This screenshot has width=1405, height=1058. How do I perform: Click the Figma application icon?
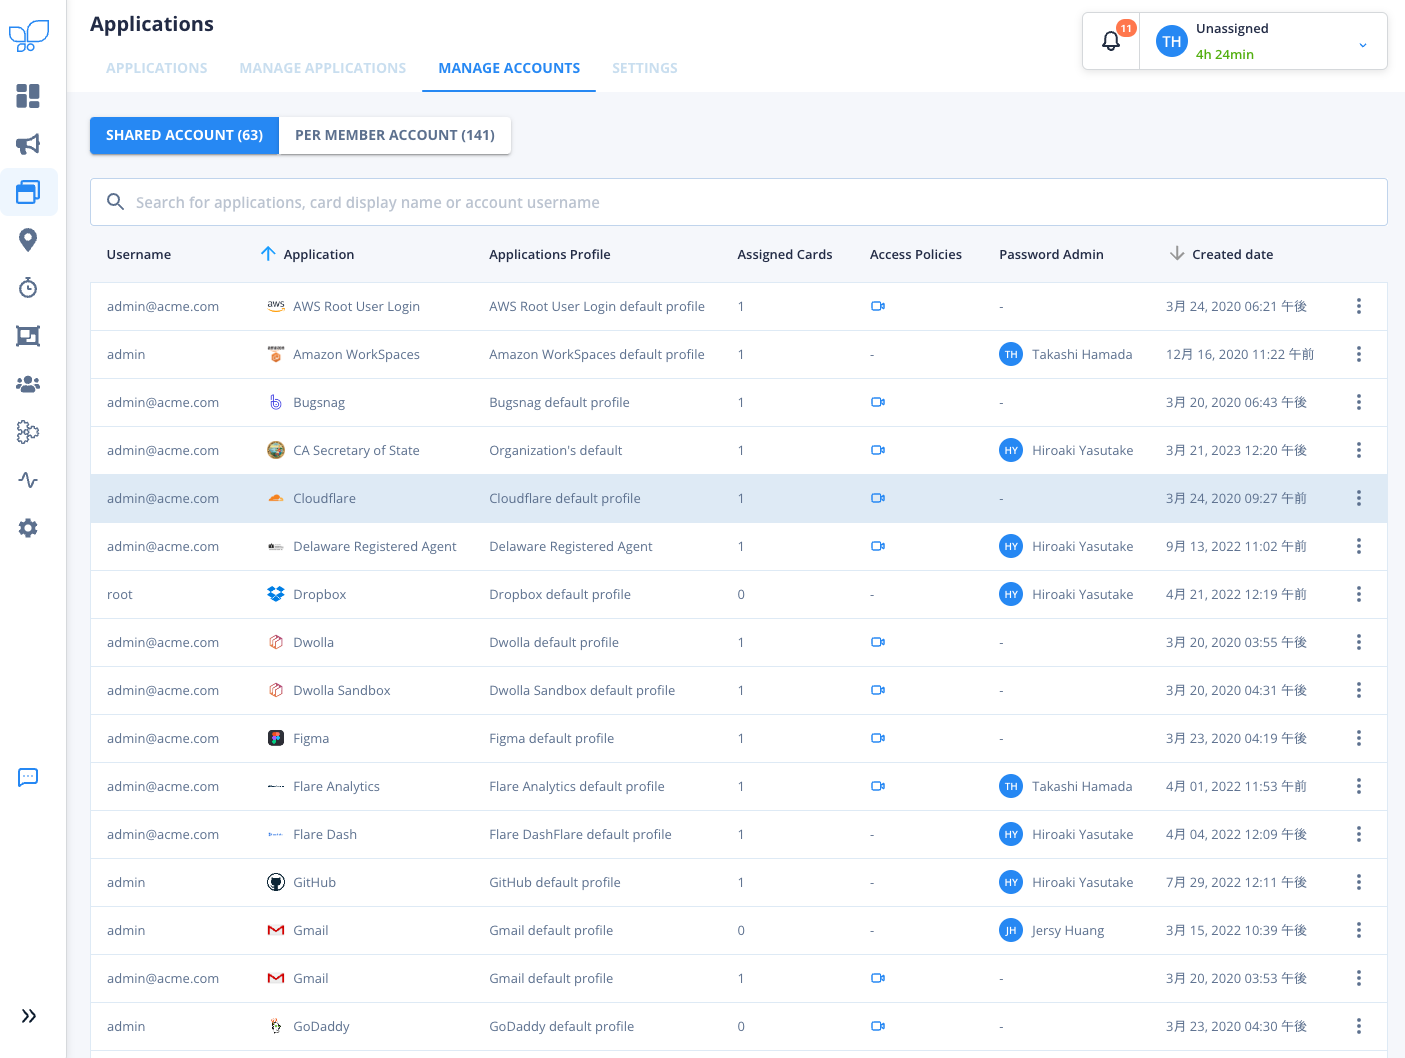pos(276,738)
